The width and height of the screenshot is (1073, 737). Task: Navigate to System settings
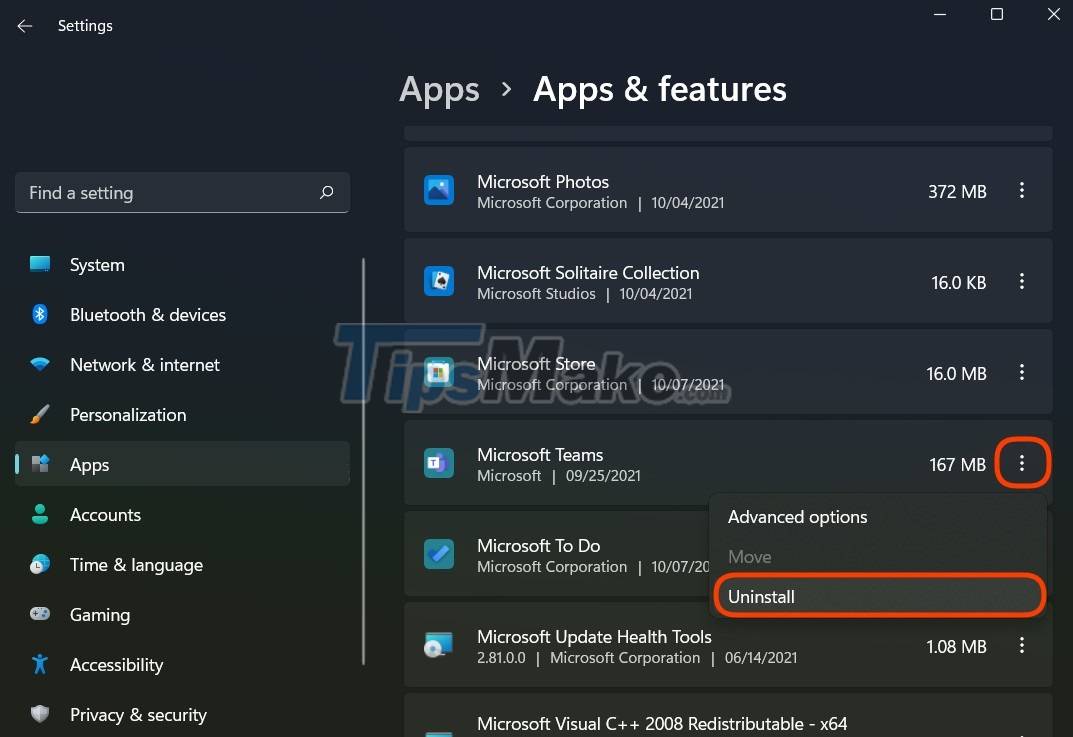pos(96,264)
